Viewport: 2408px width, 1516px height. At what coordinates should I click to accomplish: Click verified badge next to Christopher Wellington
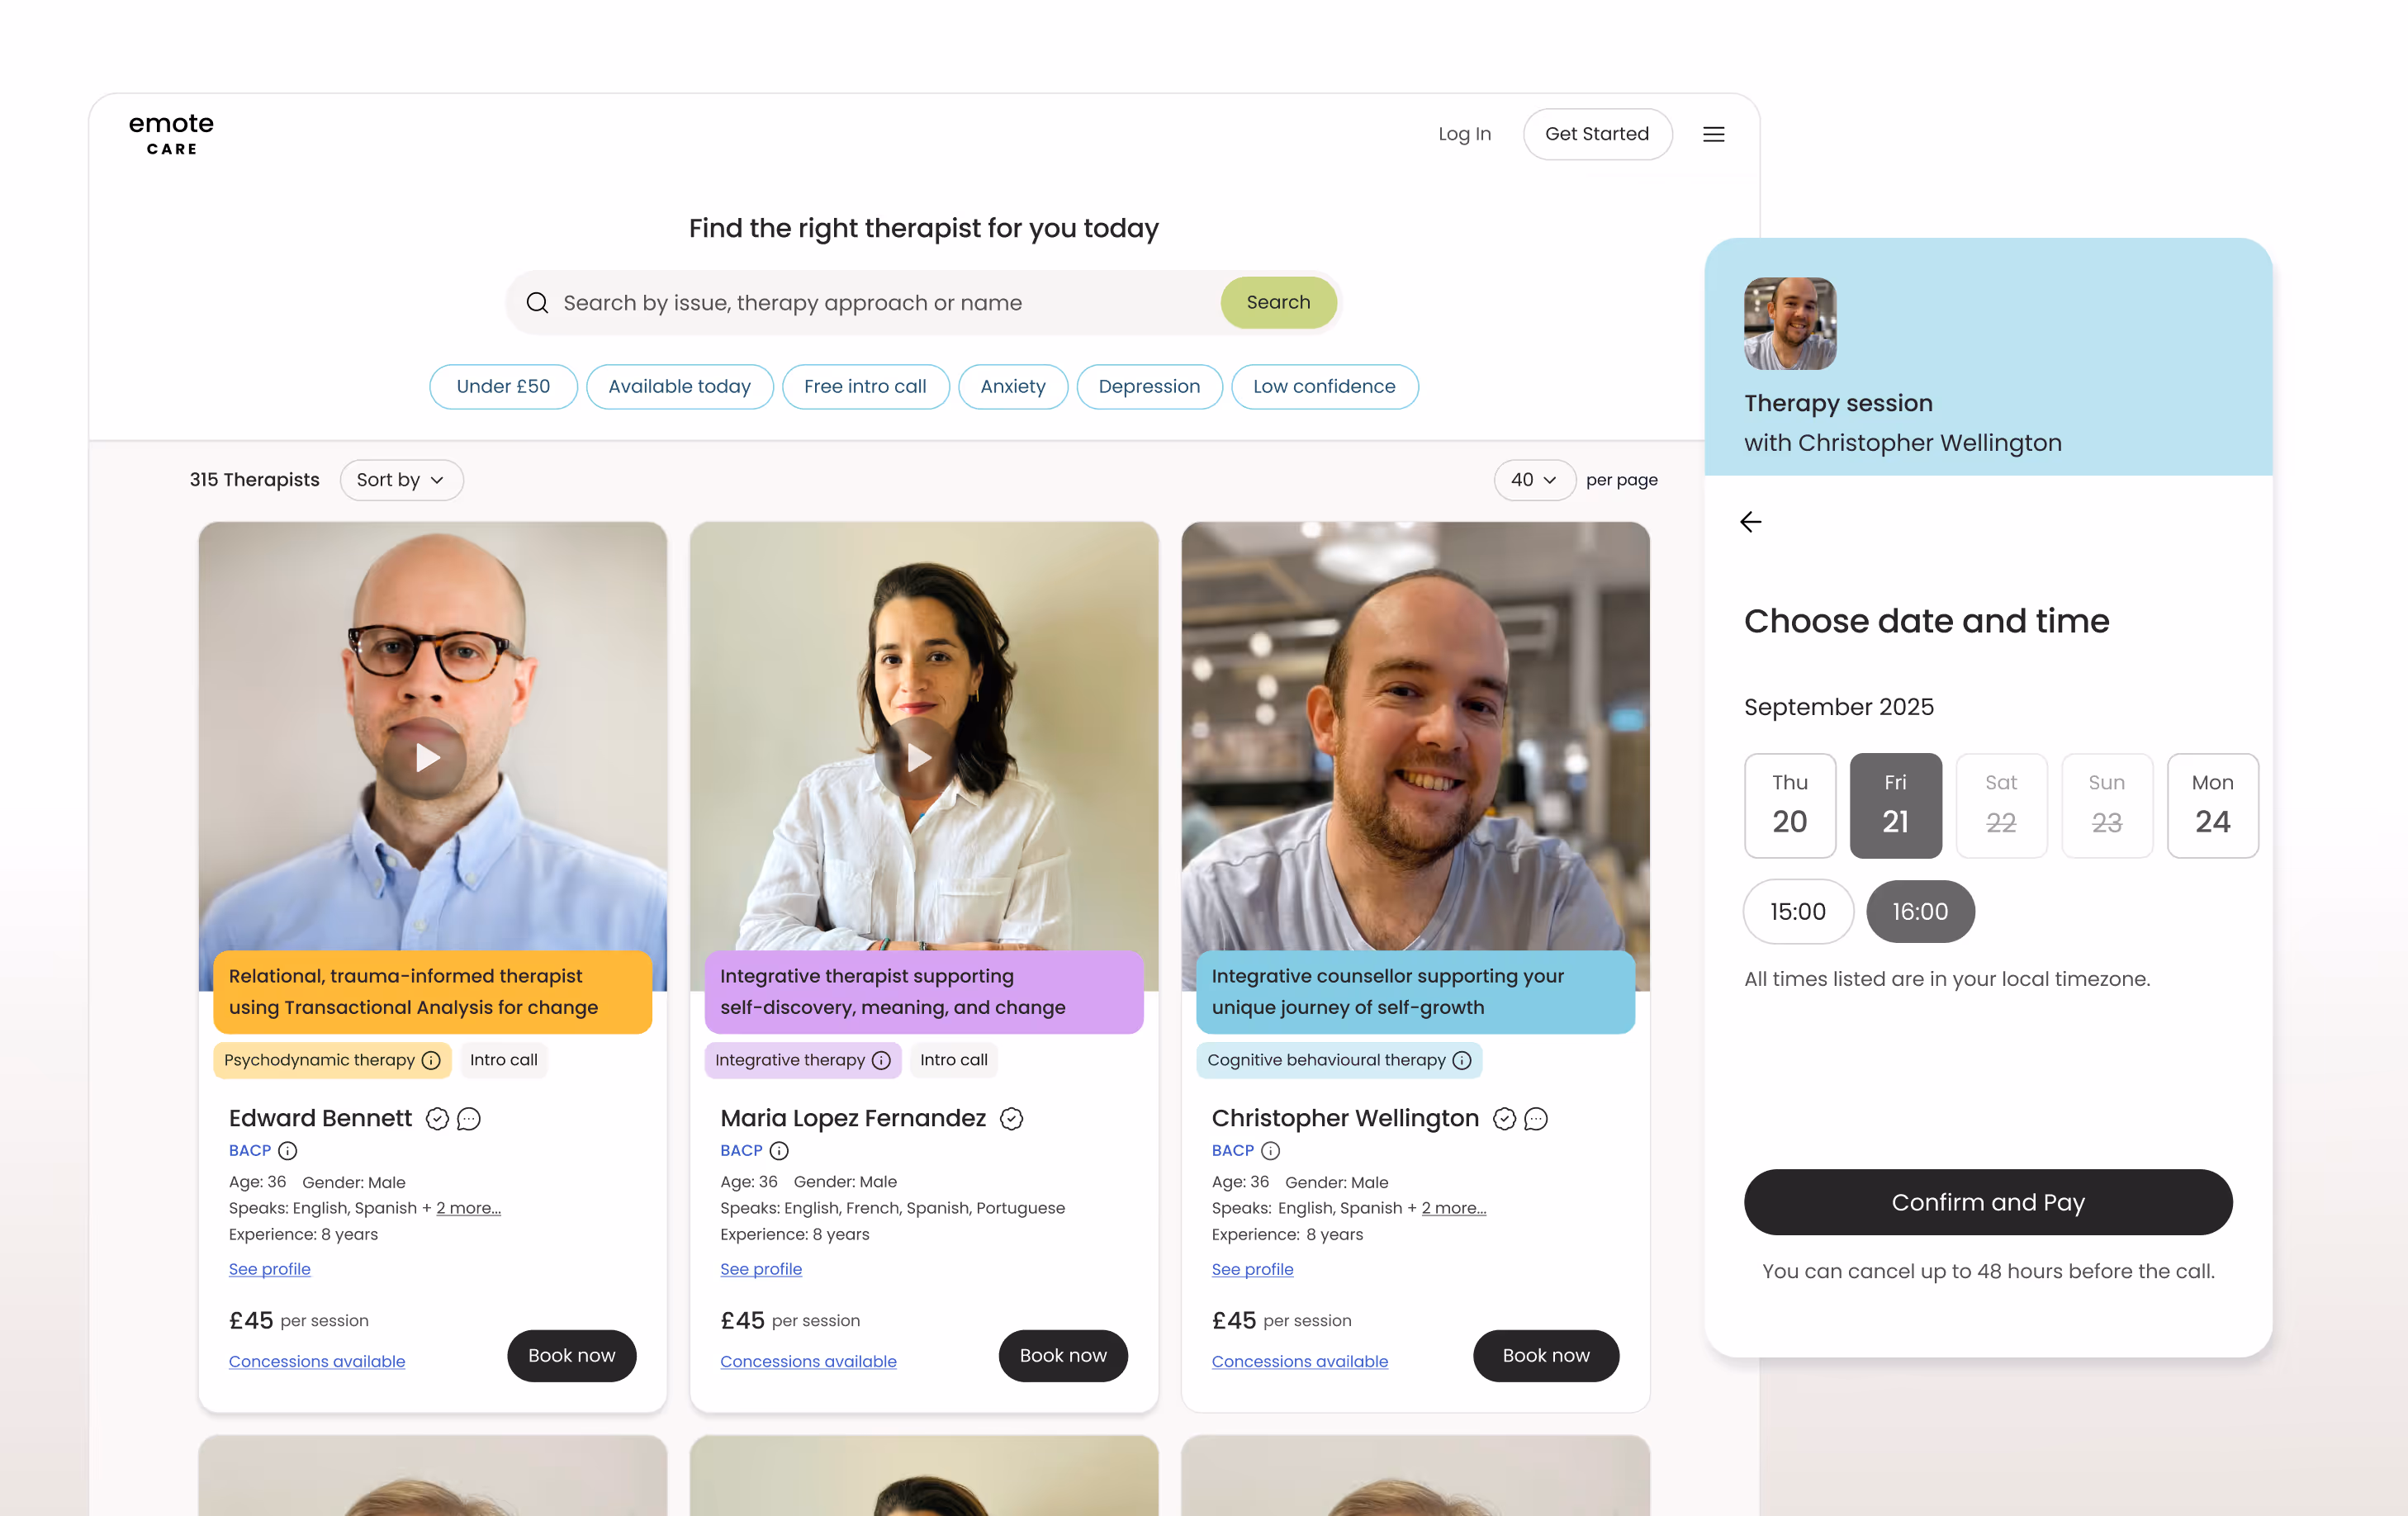tap(1504, 1119)
